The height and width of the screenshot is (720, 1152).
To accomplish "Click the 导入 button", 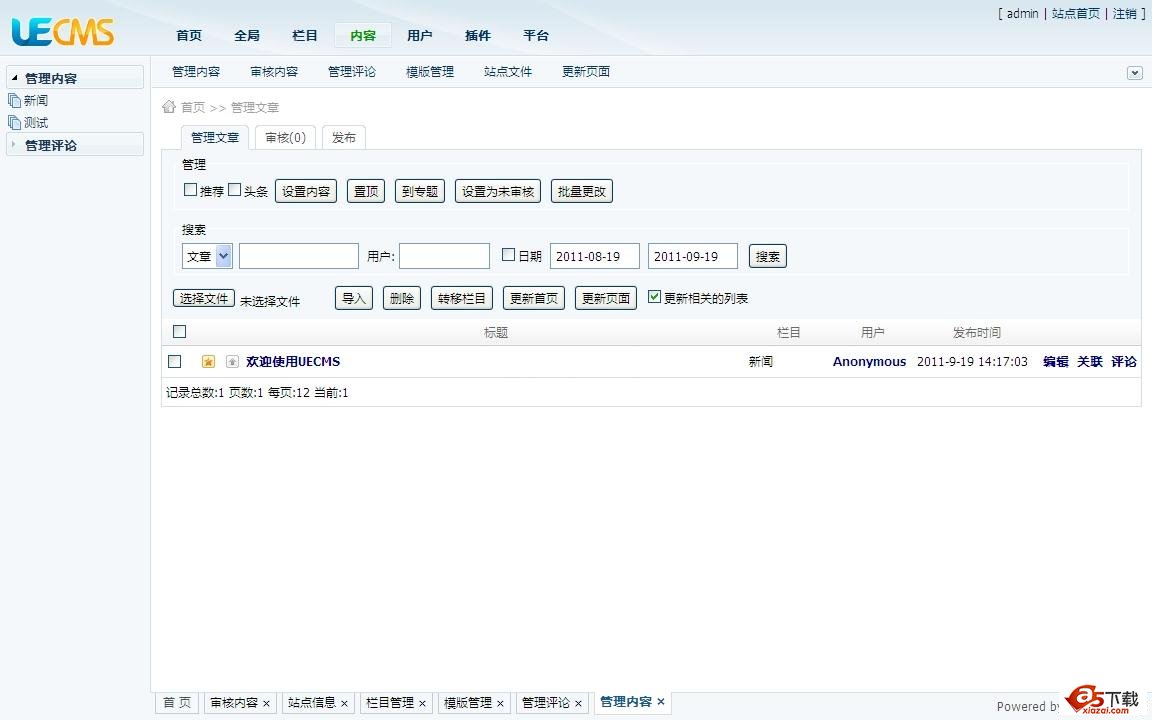I will 354,298.
